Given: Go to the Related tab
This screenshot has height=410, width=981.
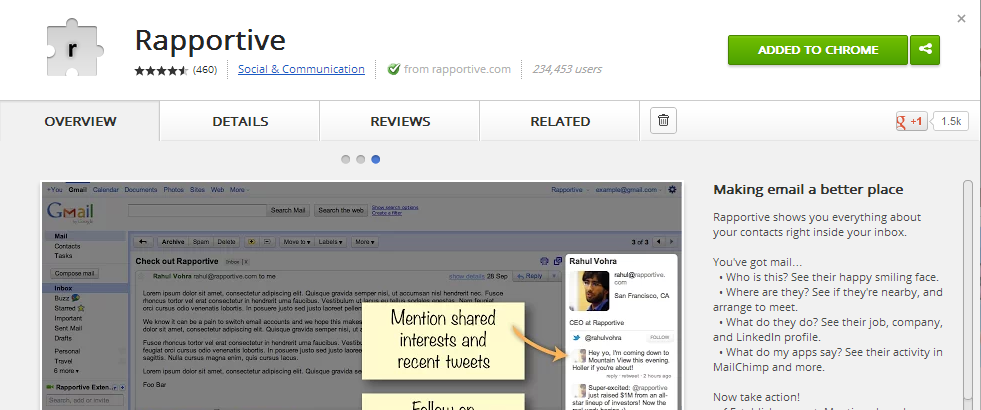Looking at the screenshot, I should point(560,122).
